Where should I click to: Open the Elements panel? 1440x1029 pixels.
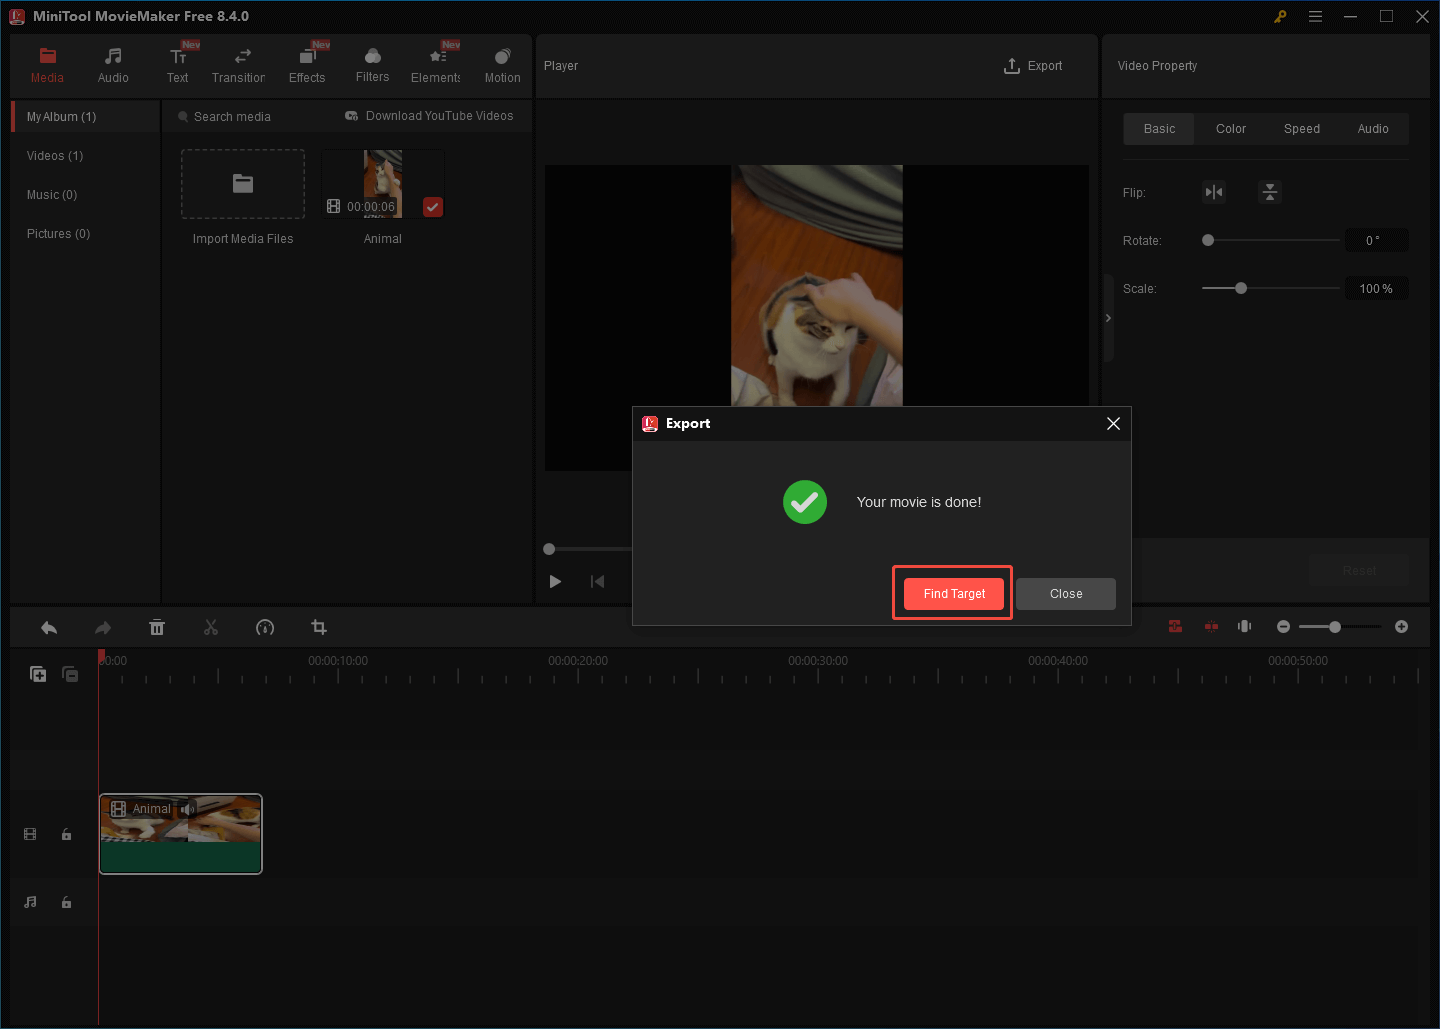(435, 63)
